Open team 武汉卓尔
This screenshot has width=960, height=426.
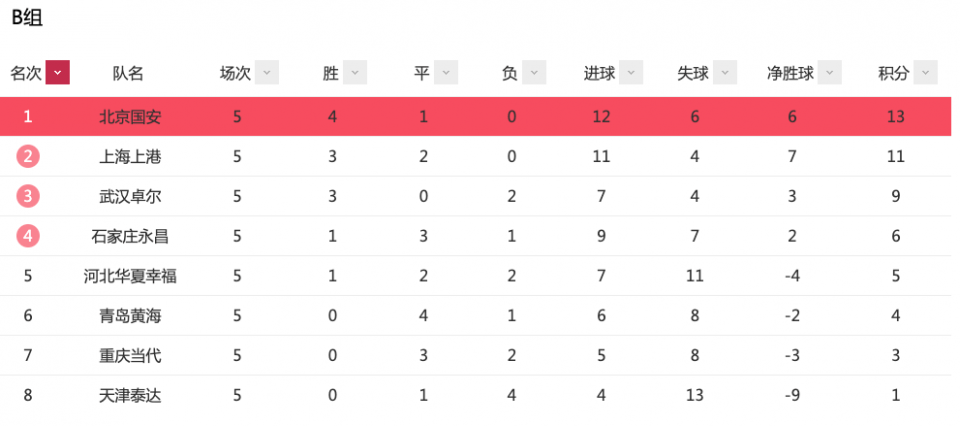point(130,196)
